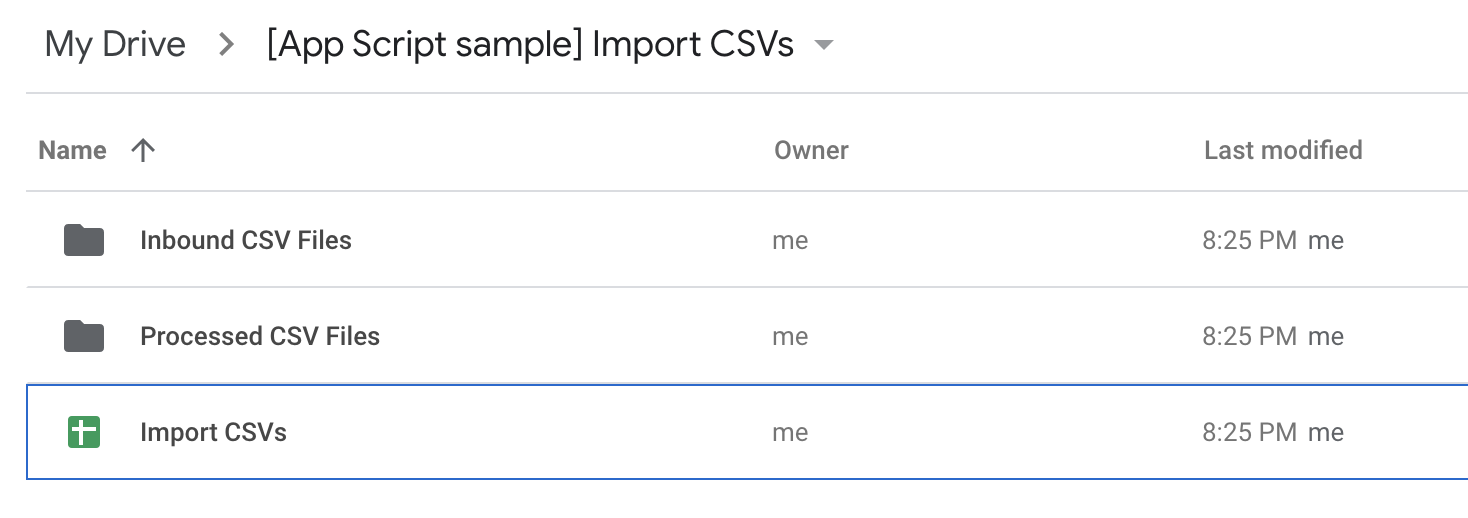Click the green Import CSVs spreadsheet icon
This screenshot has height=518, width=1468.
tap(84, 432)
